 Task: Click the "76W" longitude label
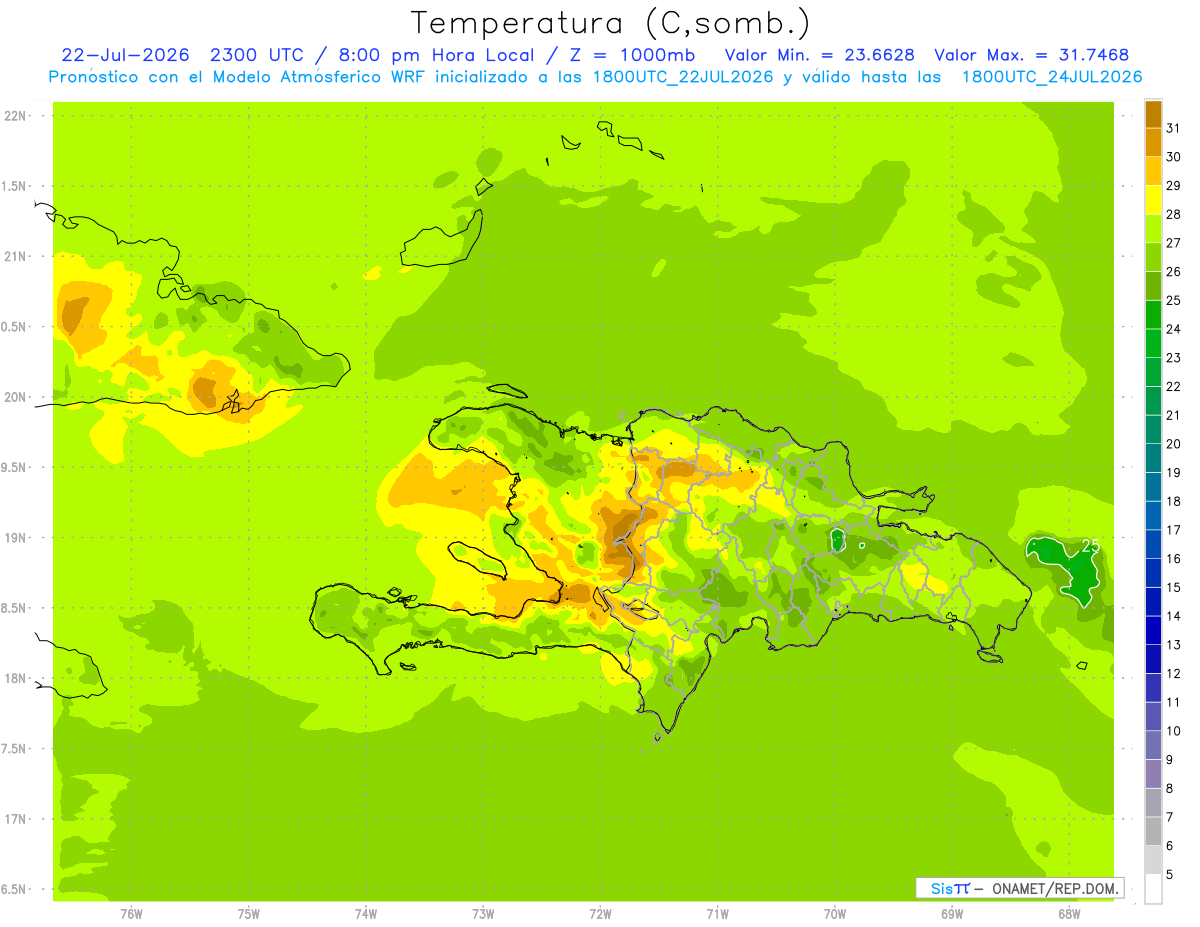131,914
